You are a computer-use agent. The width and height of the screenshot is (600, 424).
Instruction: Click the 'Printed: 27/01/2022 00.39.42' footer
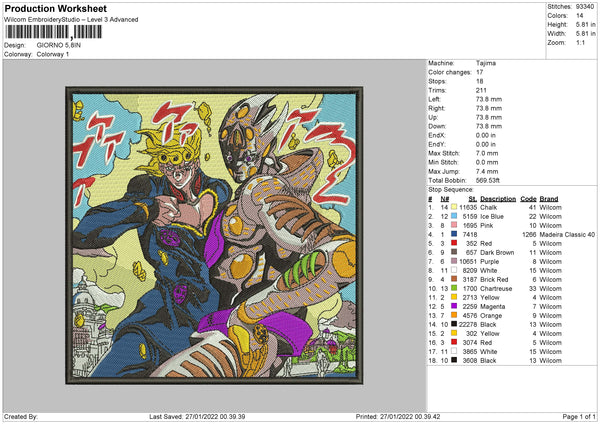click(x=398, y=416)
